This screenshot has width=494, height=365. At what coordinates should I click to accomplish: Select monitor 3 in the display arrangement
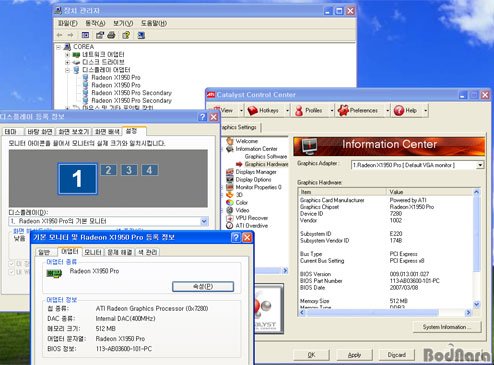pos(129,170)
